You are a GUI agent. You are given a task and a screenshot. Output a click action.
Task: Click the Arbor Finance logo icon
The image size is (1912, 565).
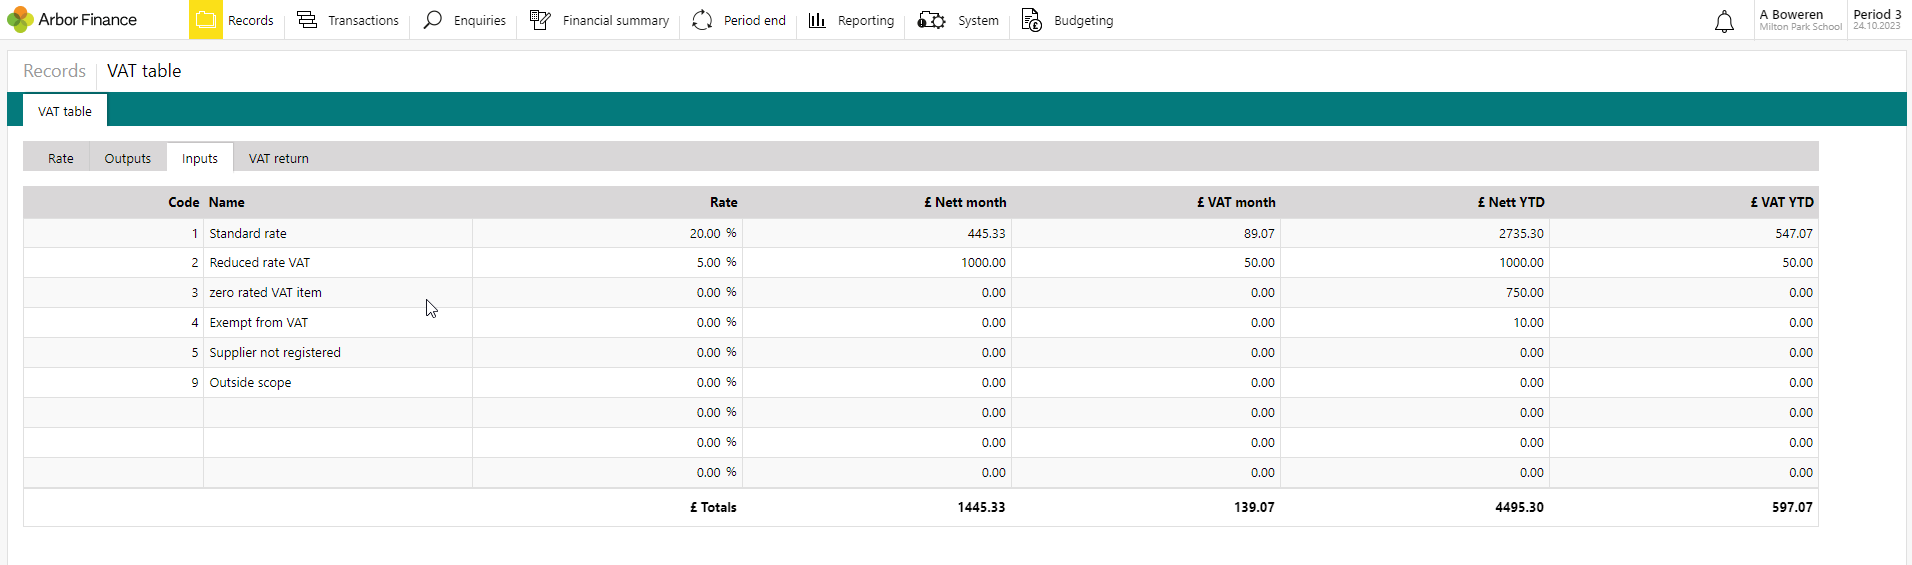(x=20, y=20)
